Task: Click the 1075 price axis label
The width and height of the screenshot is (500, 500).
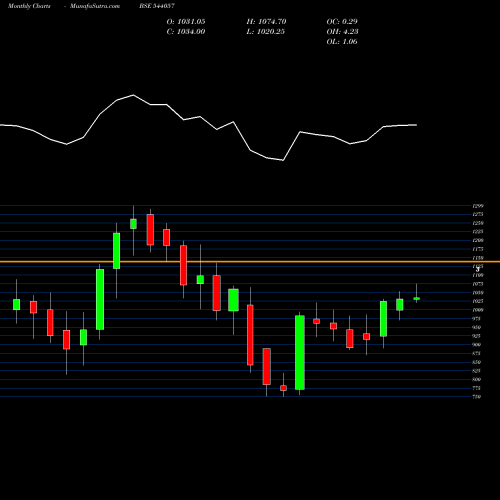Action: (478, 284)
